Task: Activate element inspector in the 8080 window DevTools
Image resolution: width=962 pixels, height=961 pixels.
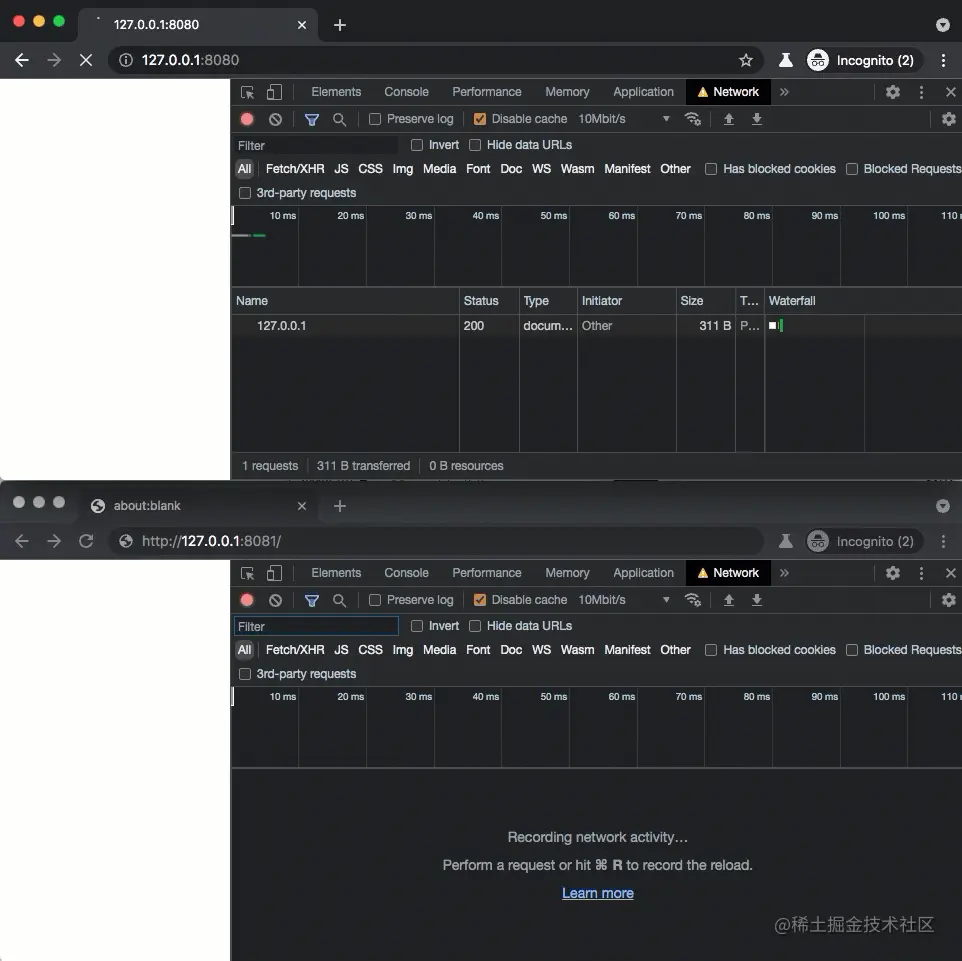Action: 248,92
